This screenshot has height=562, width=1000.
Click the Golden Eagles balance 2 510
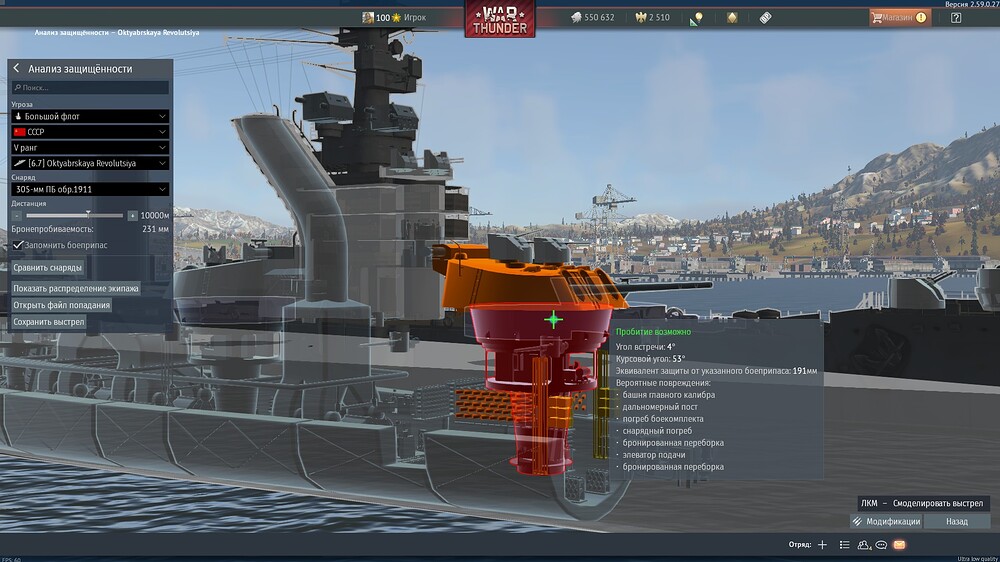coord(652,17)
